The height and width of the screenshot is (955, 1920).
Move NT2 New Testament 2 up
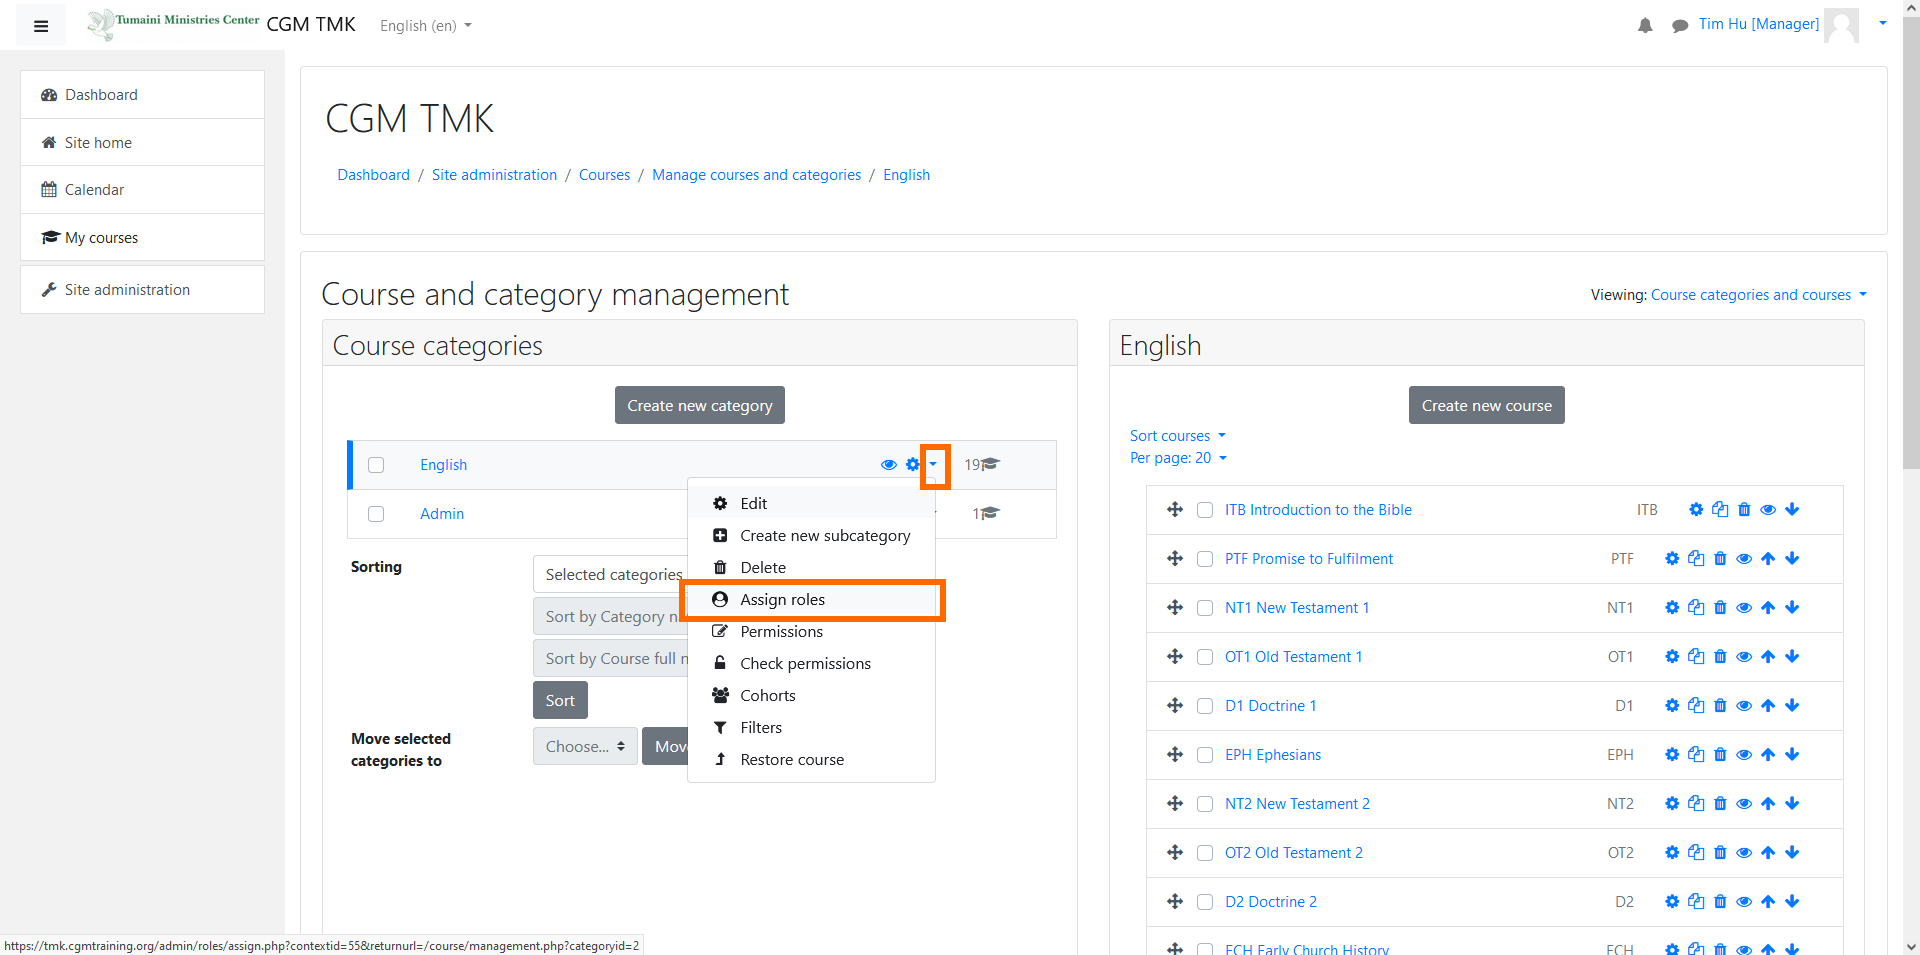1768,804
